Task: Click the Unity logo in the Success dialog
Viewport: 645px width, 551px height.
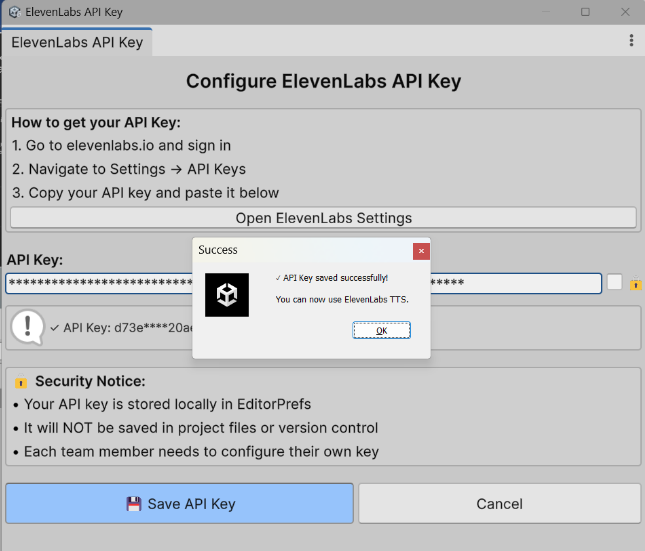Action: pos(227,295)
